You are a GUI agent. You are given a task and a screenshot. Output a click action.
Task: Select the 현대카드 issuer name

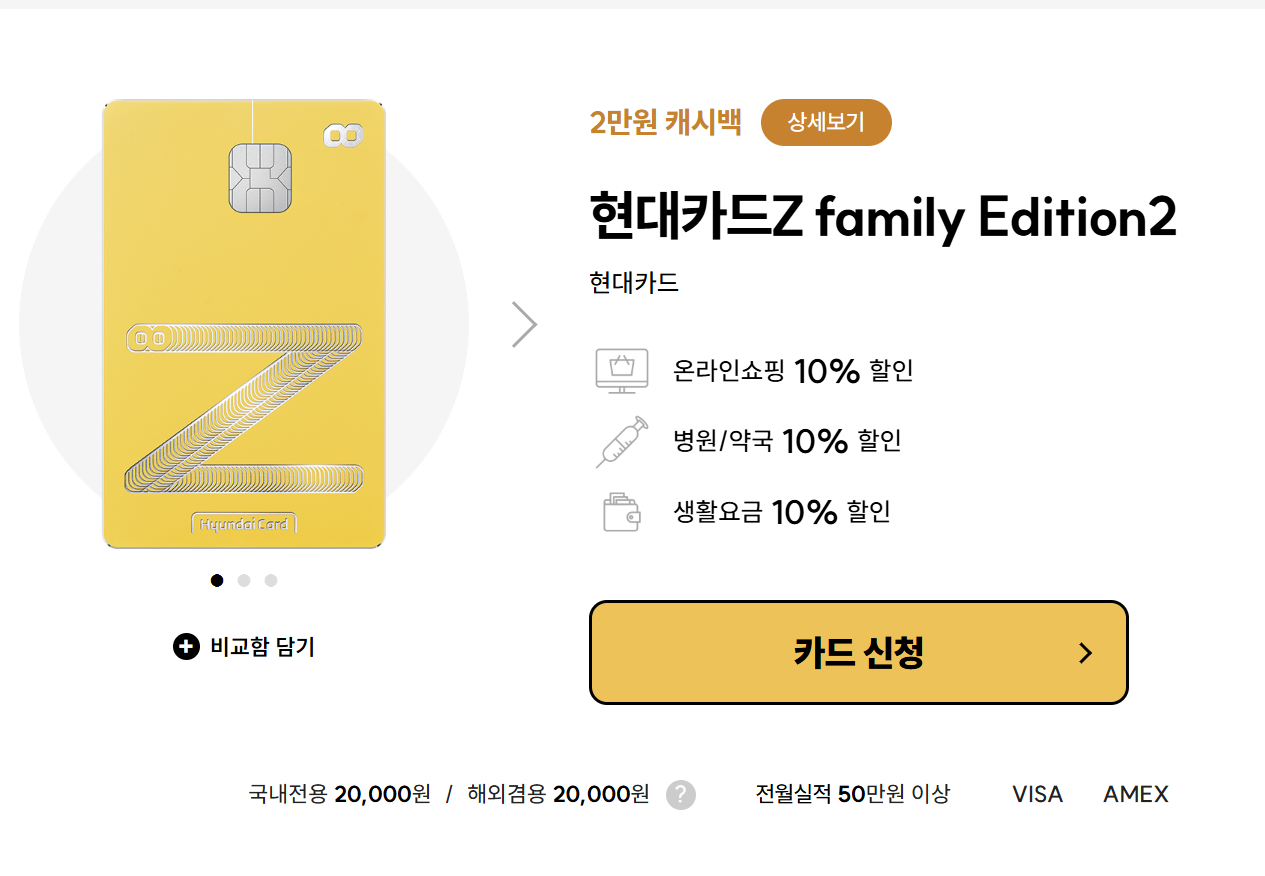point(633,282)
